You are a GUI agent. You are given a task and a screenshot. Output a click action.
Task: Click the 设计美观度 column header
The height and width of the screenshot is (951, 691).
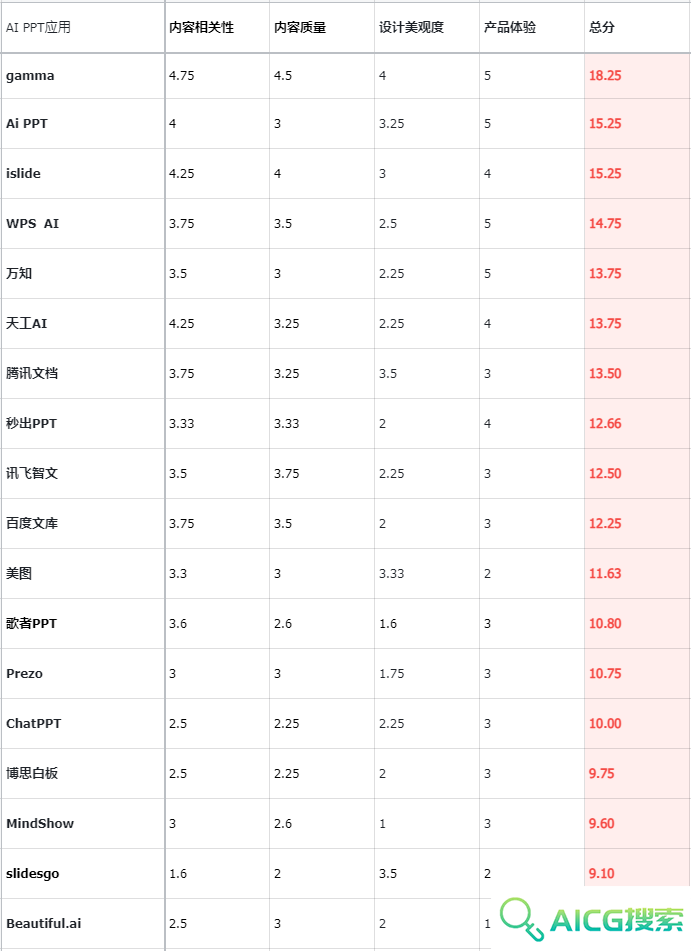point(411,27)
